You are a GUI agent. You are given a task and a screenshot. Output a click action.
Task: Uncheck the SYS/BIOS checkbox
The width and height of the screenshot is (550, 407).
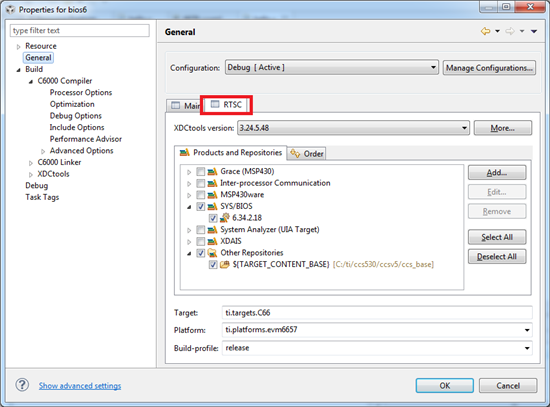pyautogui.click(x=201, y=206)
